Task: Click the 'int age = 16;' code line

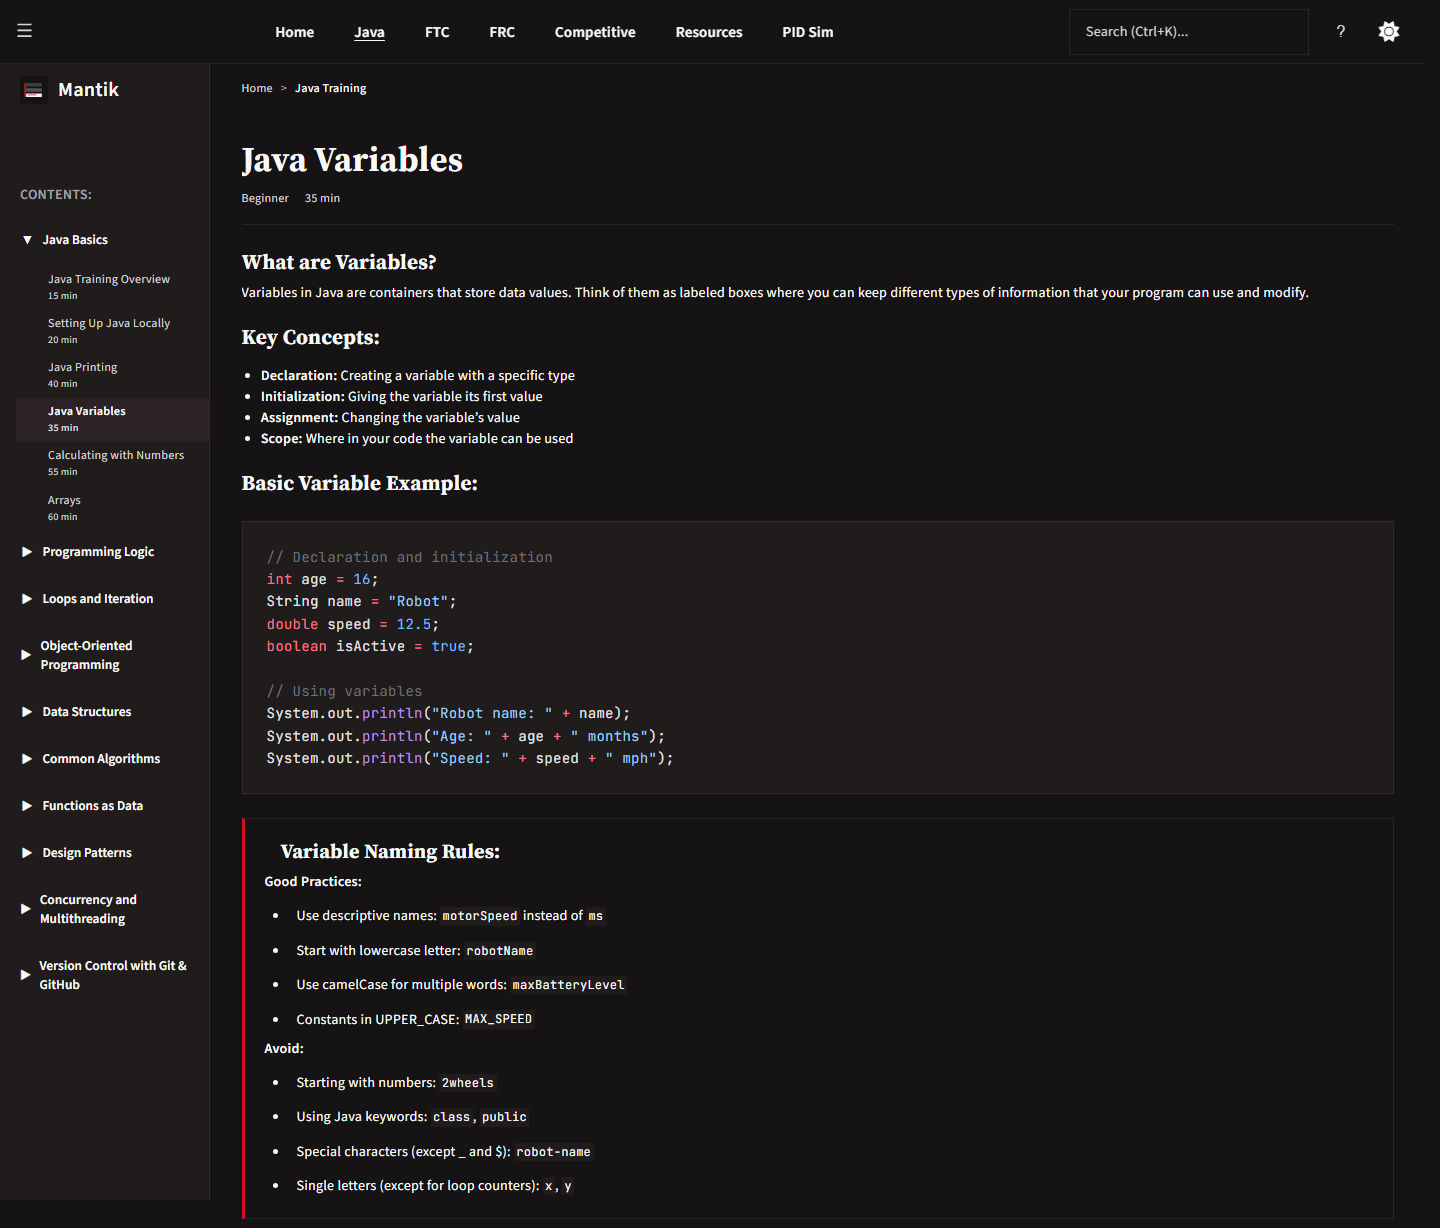Action: pyautogui.click(x=322, y=579)
